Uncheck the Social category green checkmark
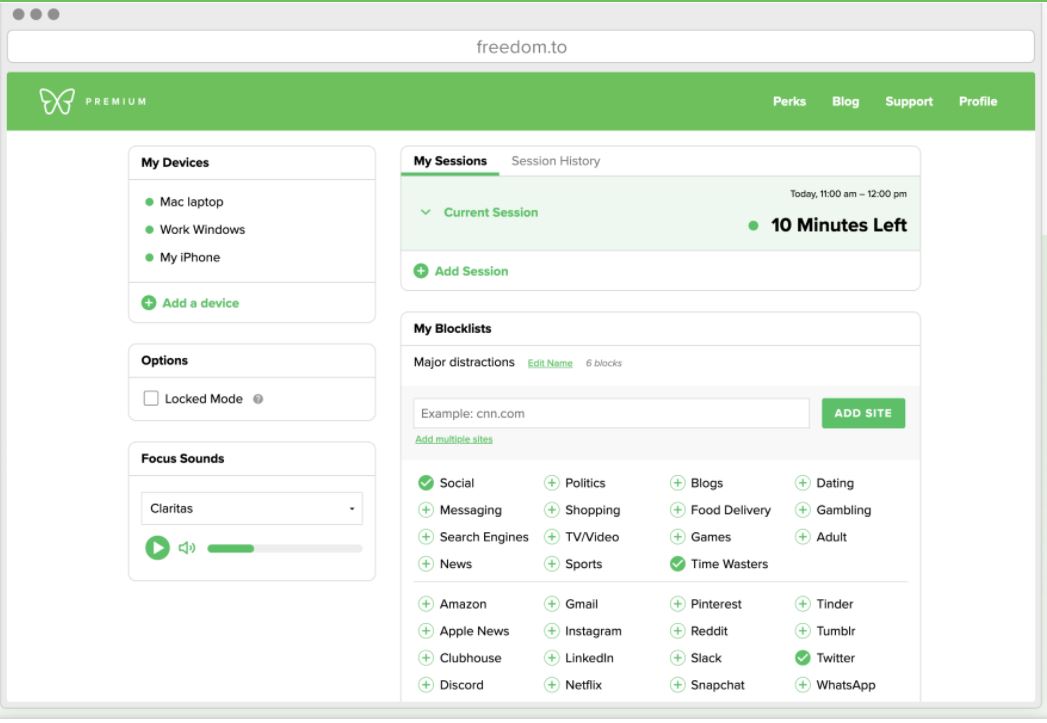 426,483
